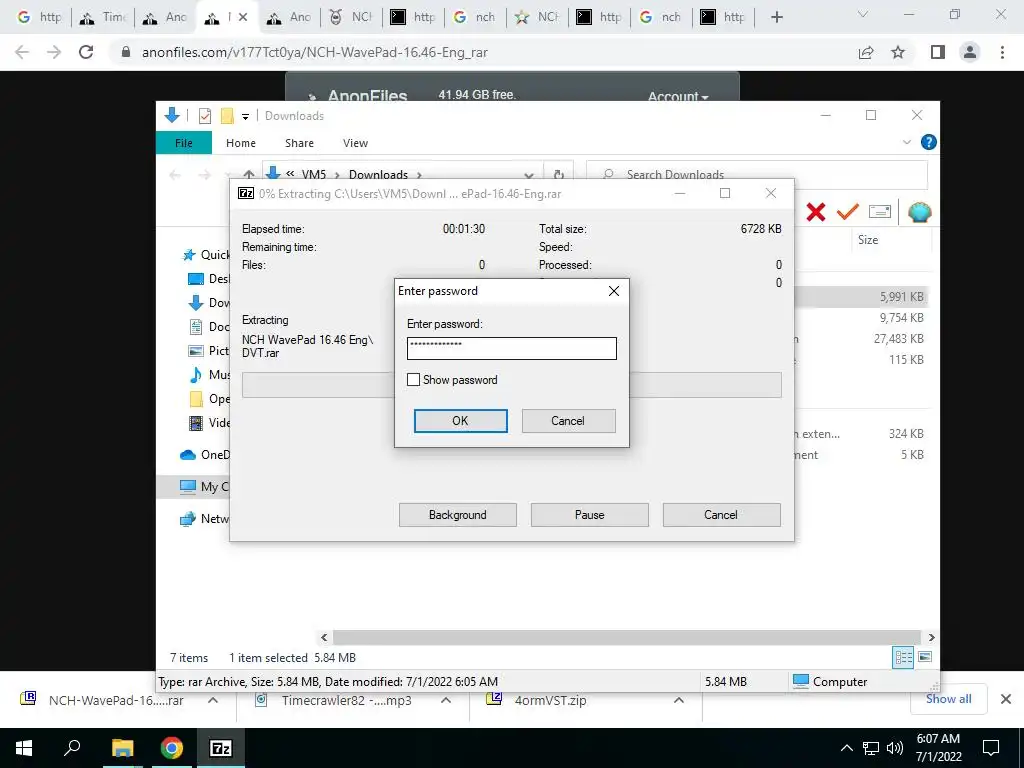This screenshot has width=1024, height=768.
Task: Click the extraction progress bar
Action: point(511,385)
